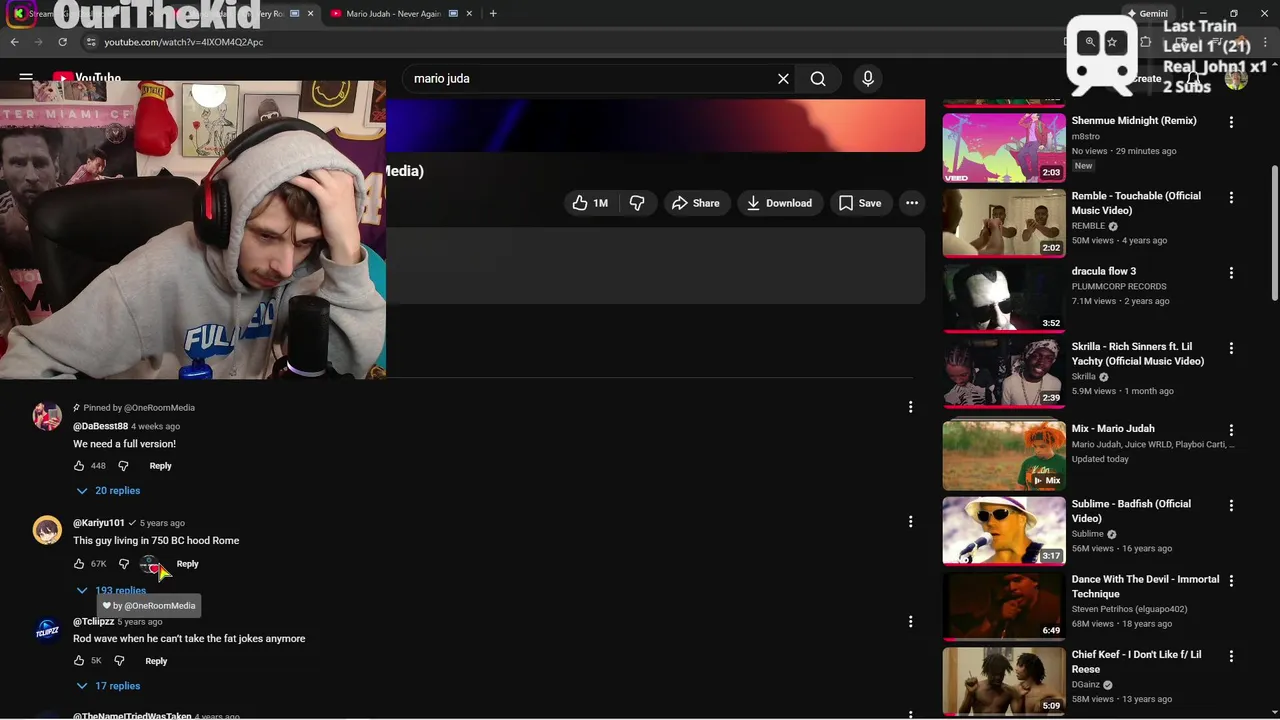Open dracula flow 3 video title
Screen dimensions: 1280x720
[x=1104, y=271]
